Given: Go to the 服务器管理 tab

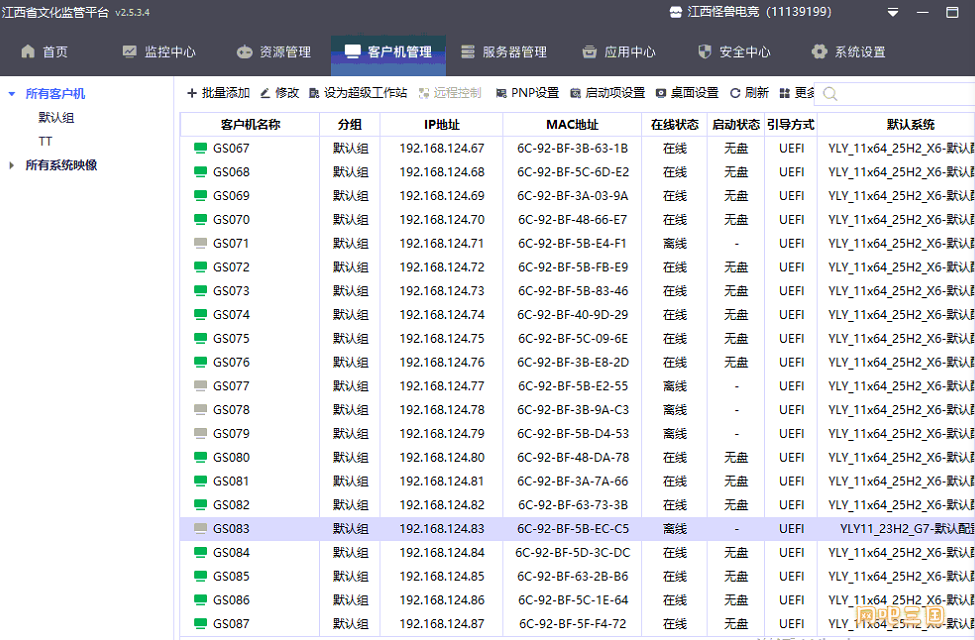Looking at the screenshot, I should pos(504,52).
